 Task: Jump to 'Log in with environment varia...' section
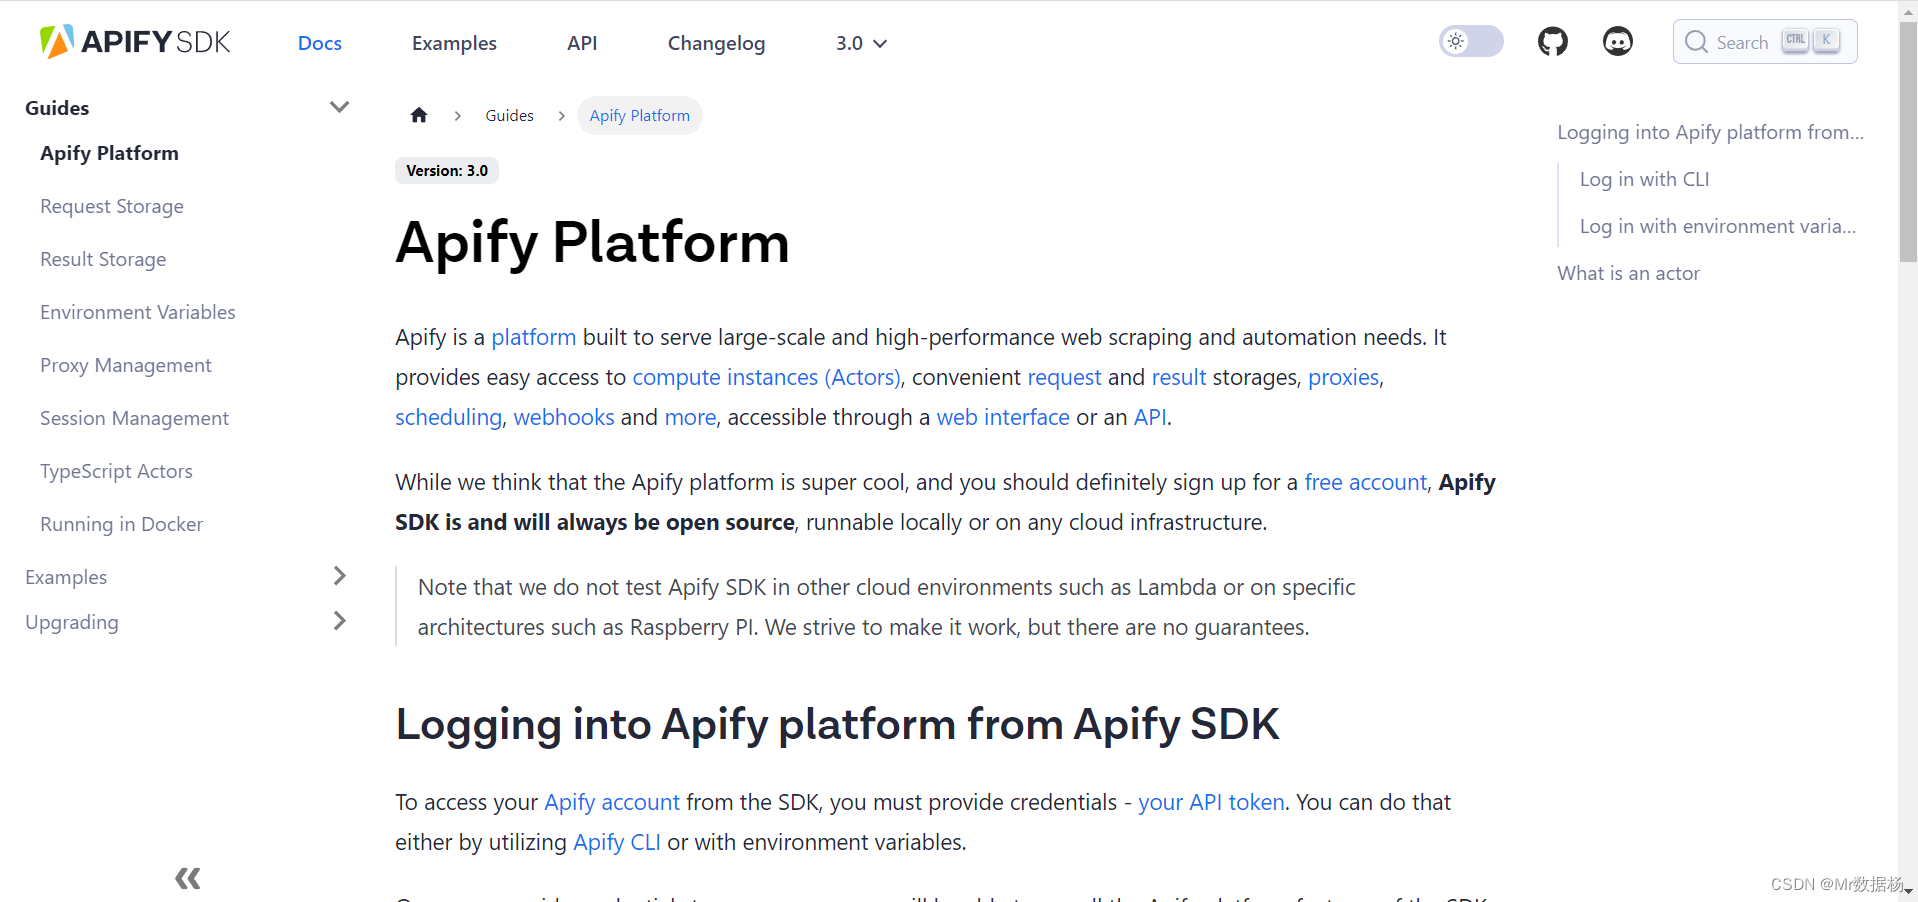[x=1717, y=226]
